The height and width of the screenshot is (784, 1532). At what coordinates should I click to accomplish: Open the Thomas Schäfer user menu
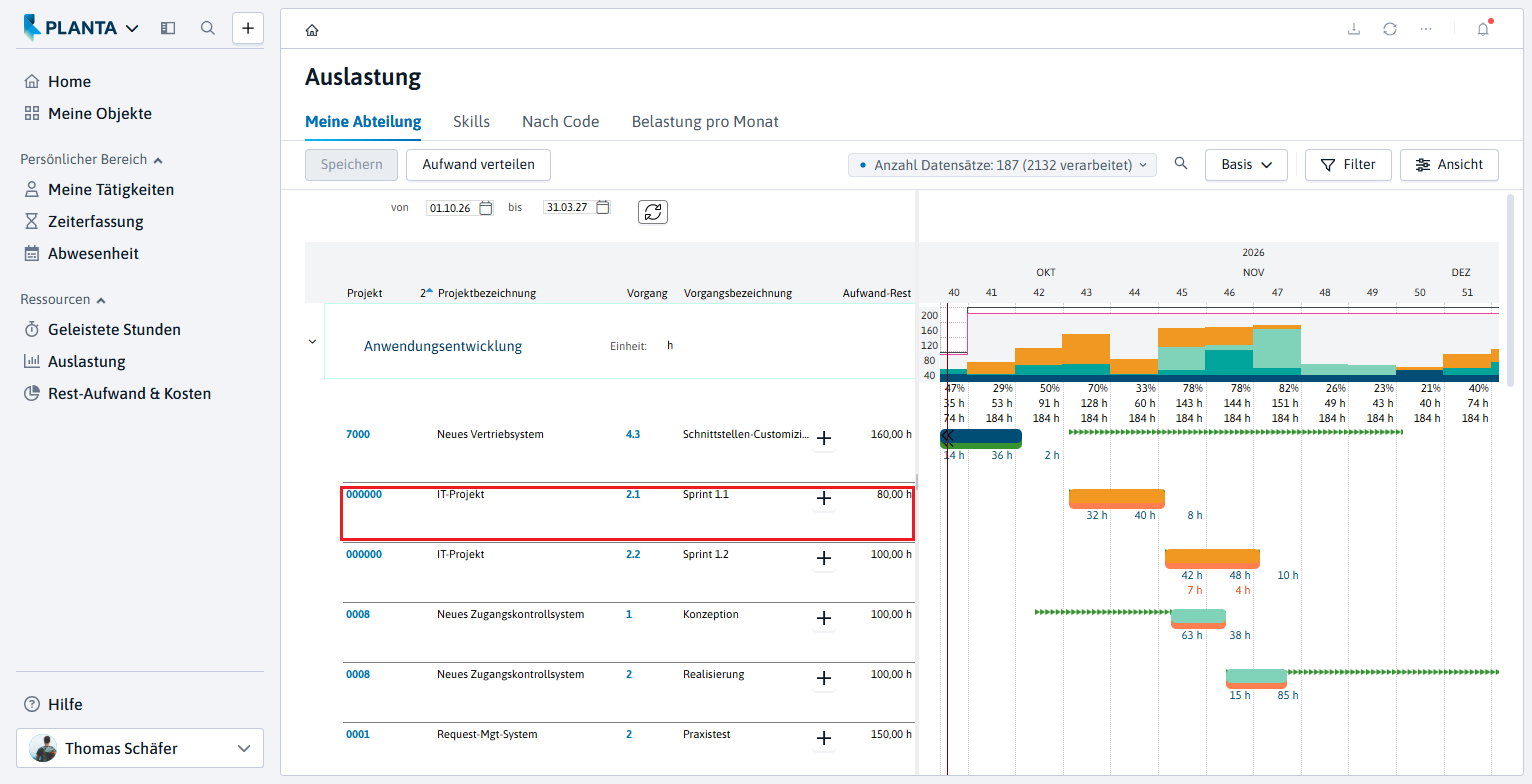tap(140, 748)
